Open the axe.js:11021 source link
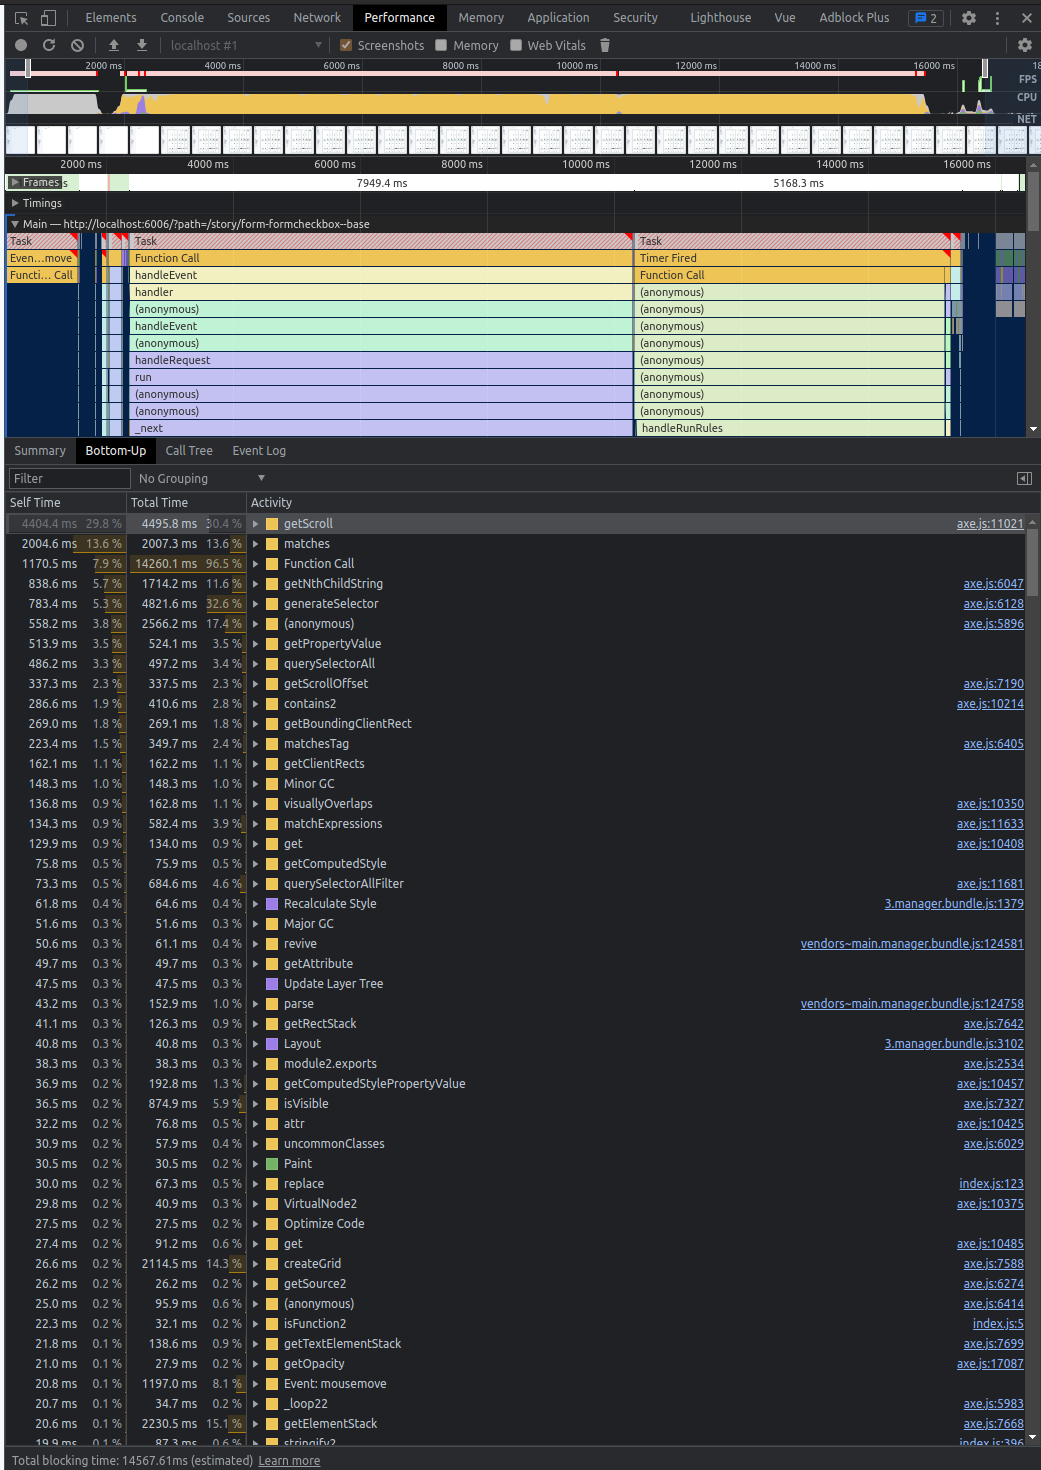This screenshot has height=1470, width=1041. (990, 523)
